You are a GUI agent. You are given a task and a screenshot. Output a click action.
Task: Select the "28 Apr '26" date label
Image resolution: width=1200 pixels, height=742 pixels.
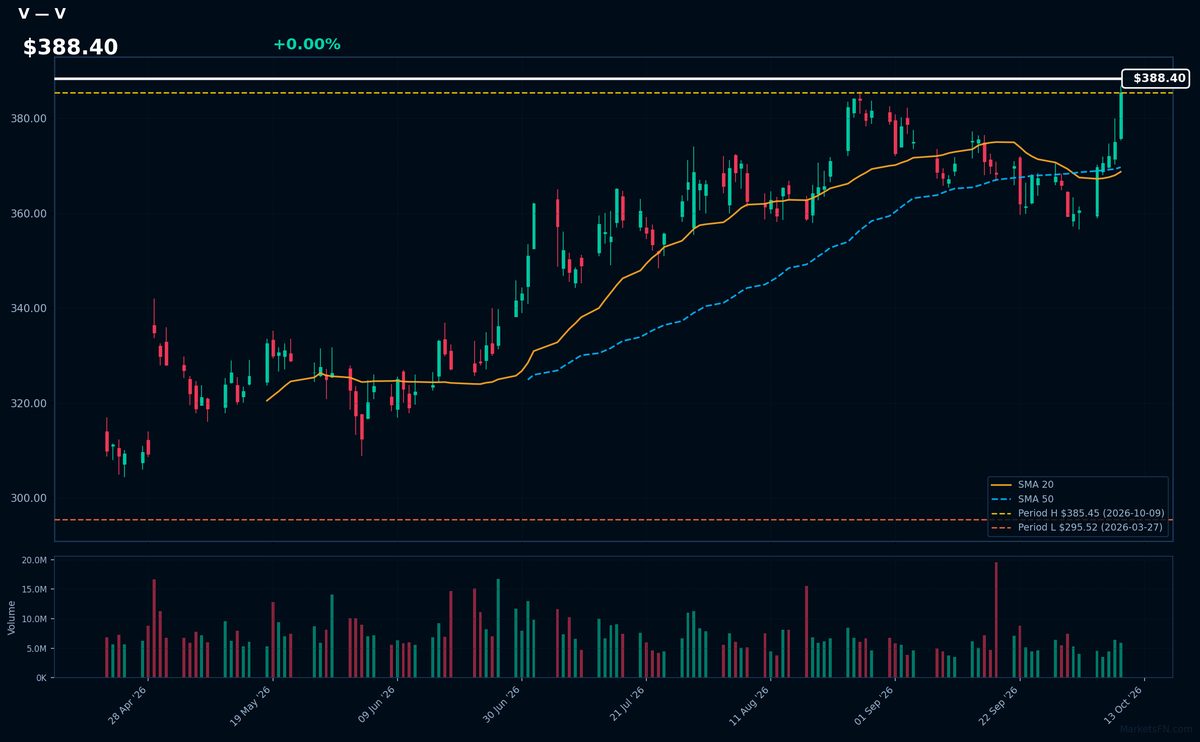coord(130,704)
